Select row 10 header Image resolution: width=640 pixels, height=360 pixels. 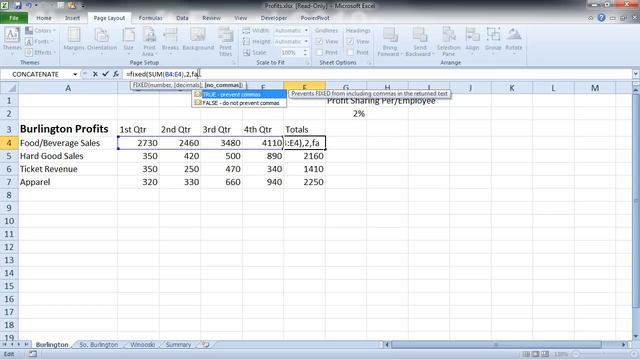tap(9, 221)
